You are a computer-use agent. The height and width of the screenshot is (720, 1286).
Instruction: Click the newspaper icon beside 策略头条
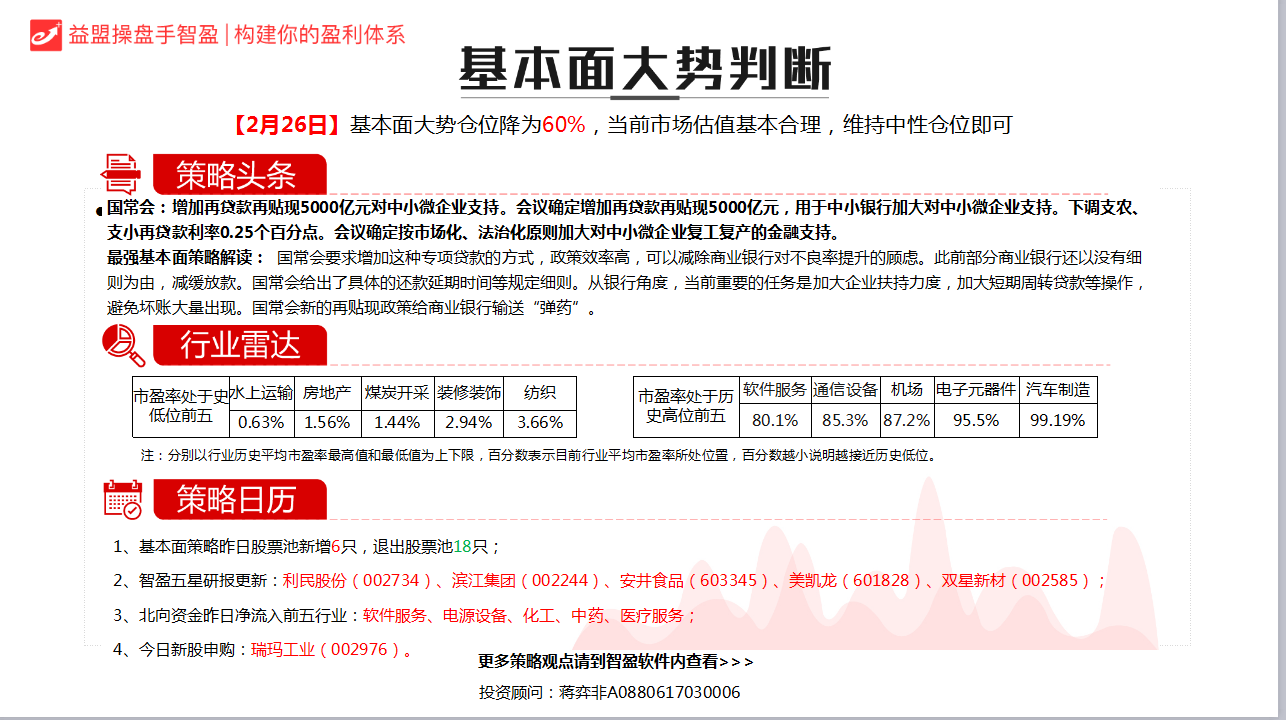(122, 174)
